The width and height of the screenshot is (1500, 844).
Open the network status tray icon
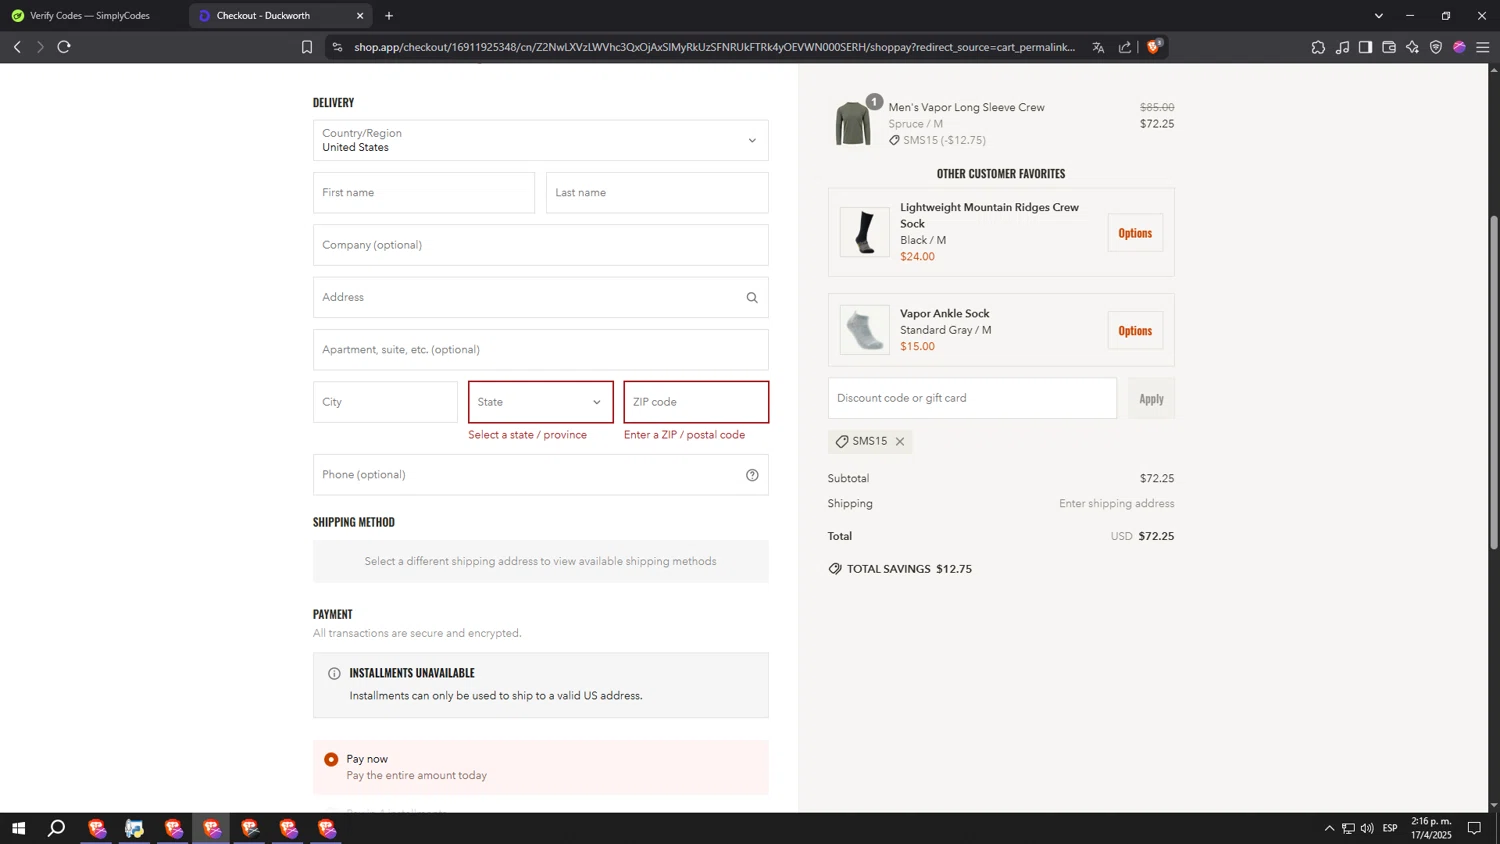coord(1348,828)
